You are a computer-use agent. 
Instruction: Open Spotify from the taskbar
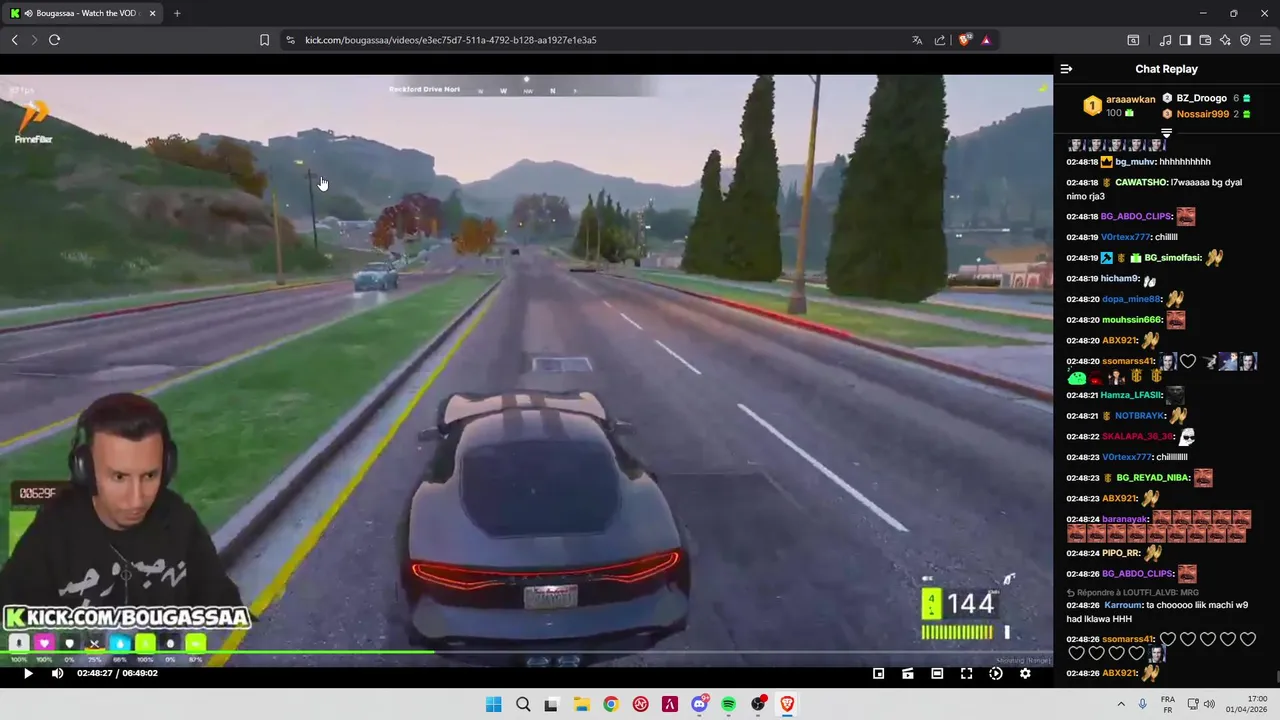(728, 704)
